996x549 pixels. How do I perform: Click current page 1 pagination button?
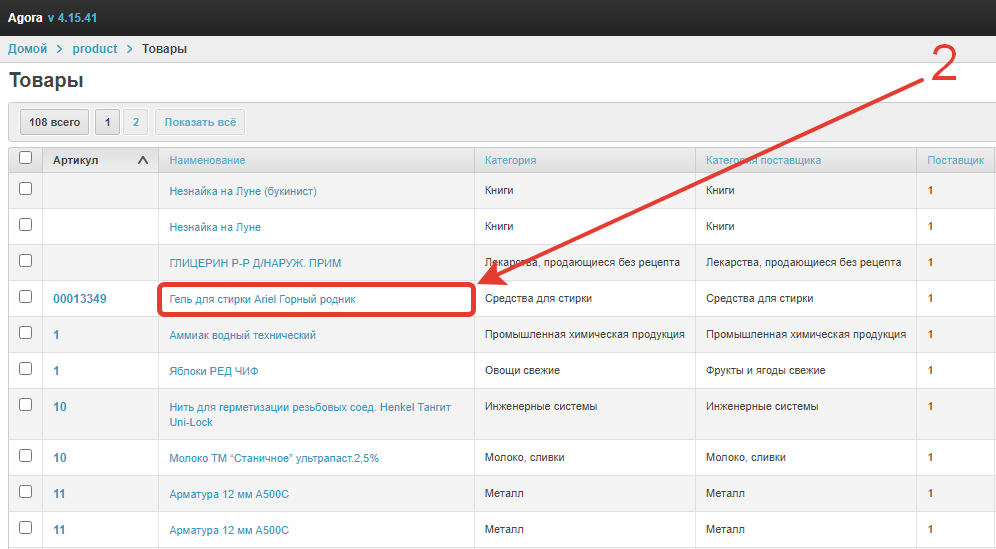click(x=108, y=123)
